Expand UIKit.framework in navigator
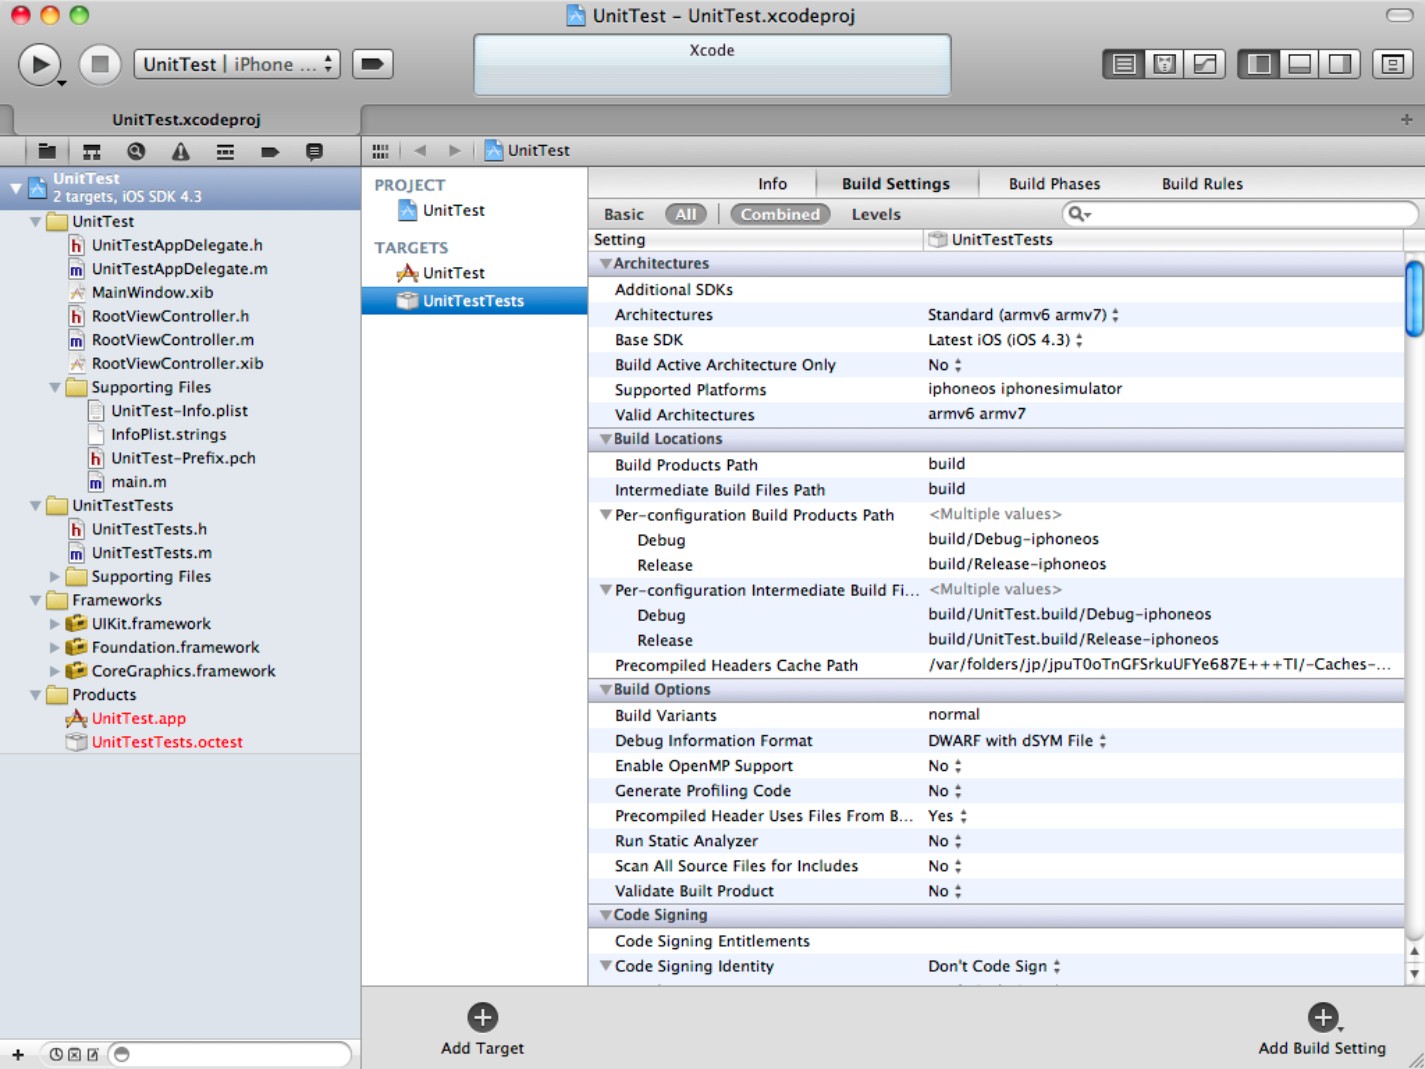The width and height of the screenshot is (1425, 1069). tap(55, 624)
